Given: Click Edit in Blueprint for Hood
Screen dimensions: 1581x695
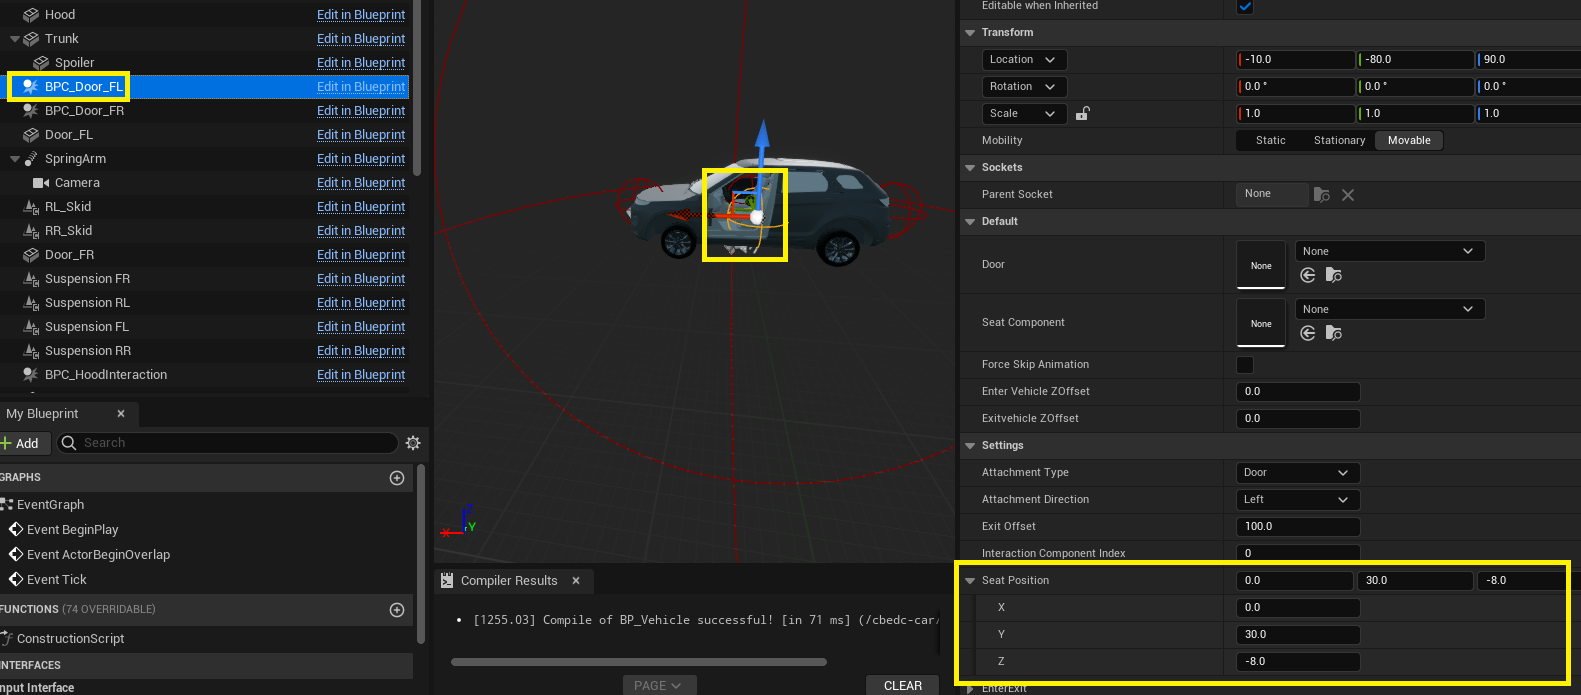Looking at the screenshot, I should 361,15.
